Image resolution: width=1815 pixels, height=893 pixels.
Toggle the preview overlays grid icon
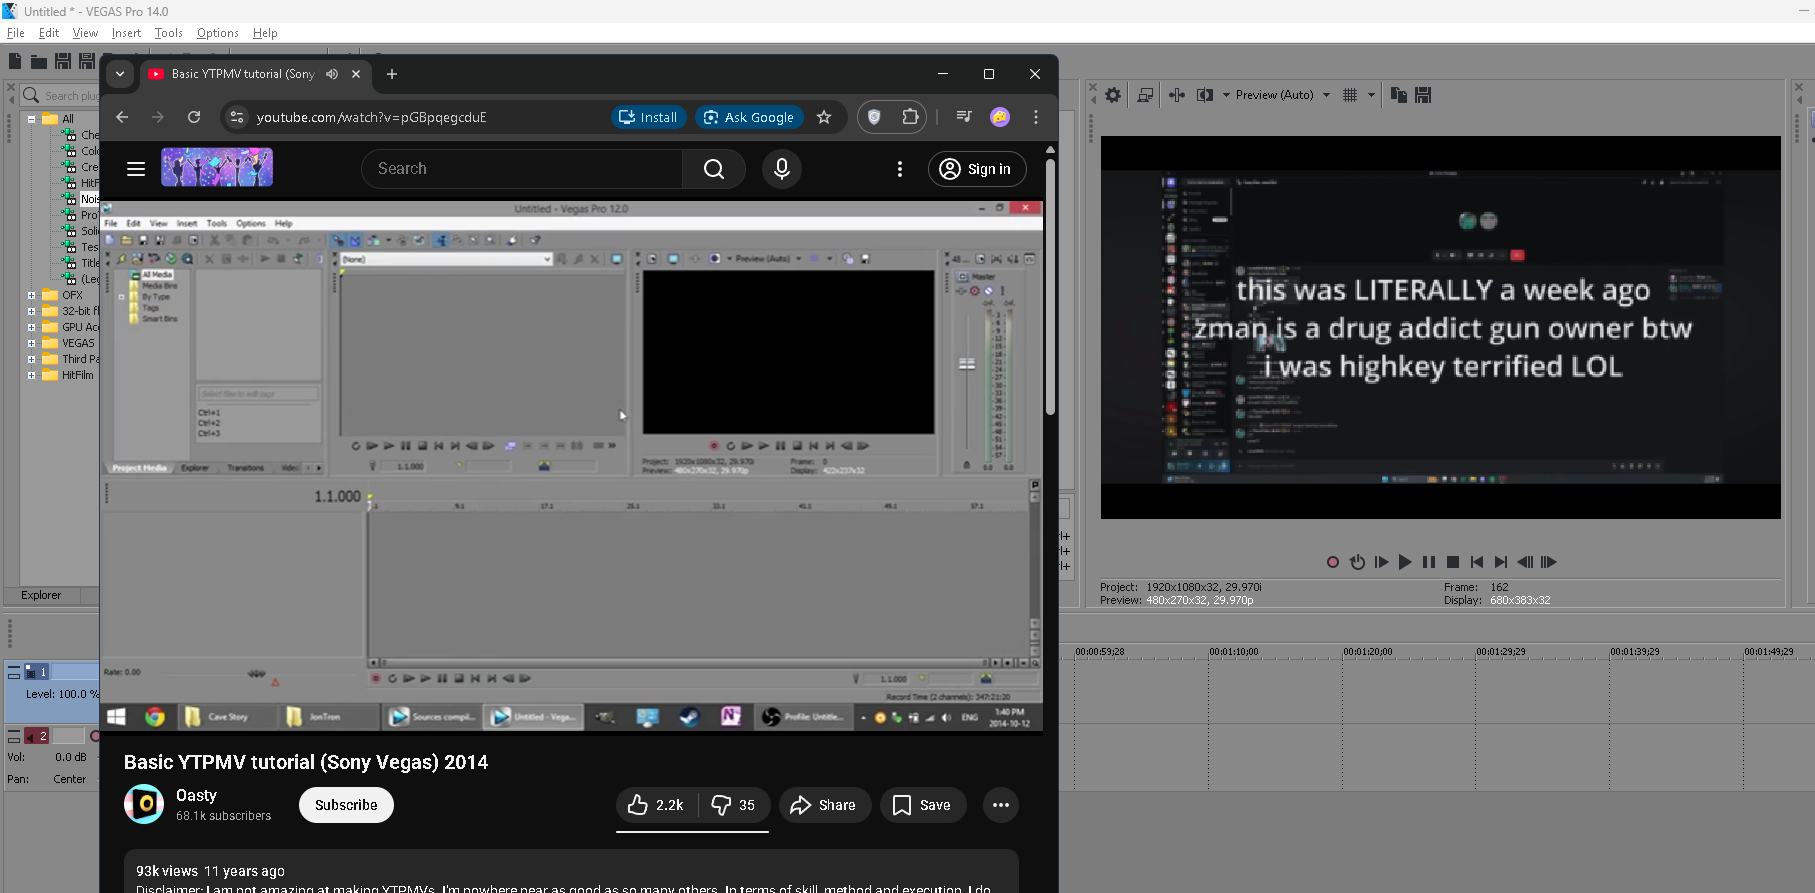pyautogui.click(x=1350, y=95)
